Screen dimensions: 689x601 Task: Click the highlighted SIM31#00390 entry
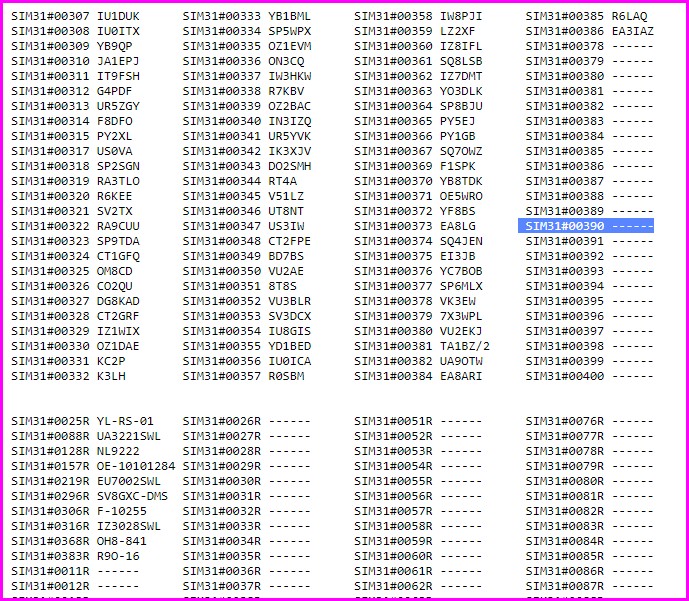point(588,226)
